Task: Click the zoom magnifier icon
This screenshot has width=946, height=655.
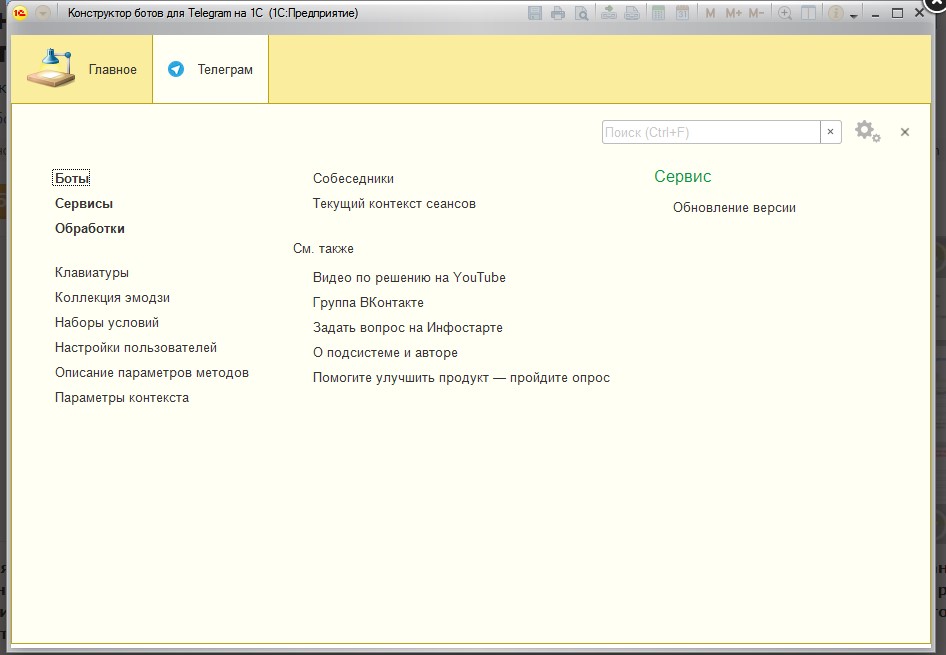Action: pyautogui.click(x=785, y=13)
